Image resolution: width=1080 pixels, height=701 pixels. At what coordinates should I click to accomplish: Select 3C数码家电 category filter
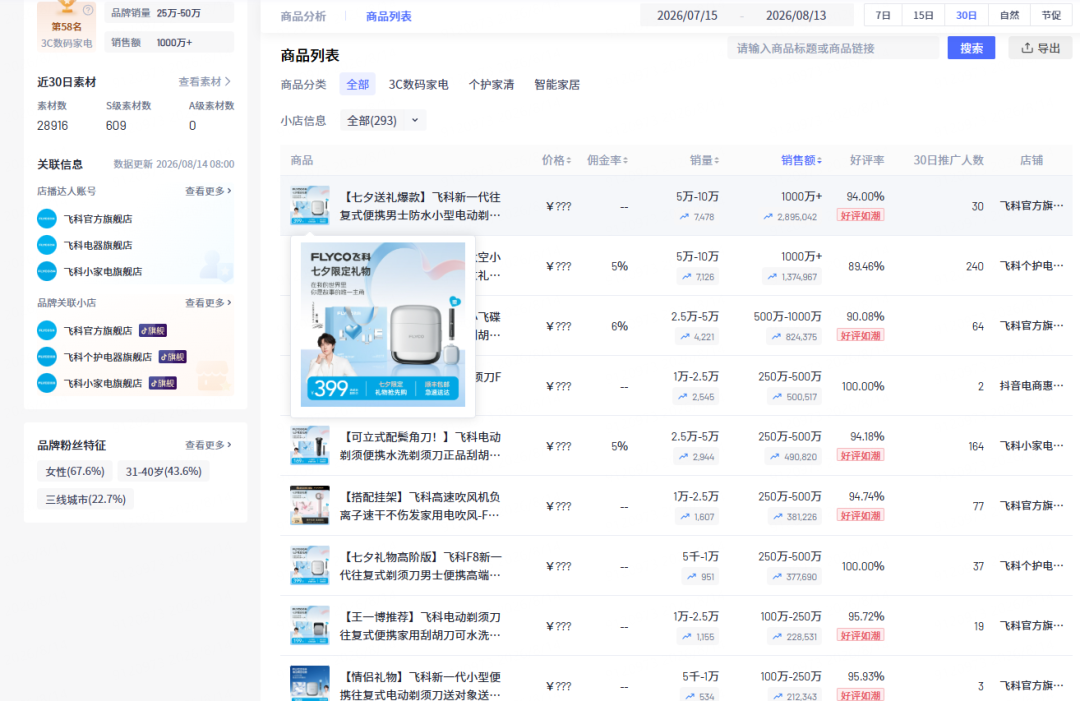tap(418, 85)
